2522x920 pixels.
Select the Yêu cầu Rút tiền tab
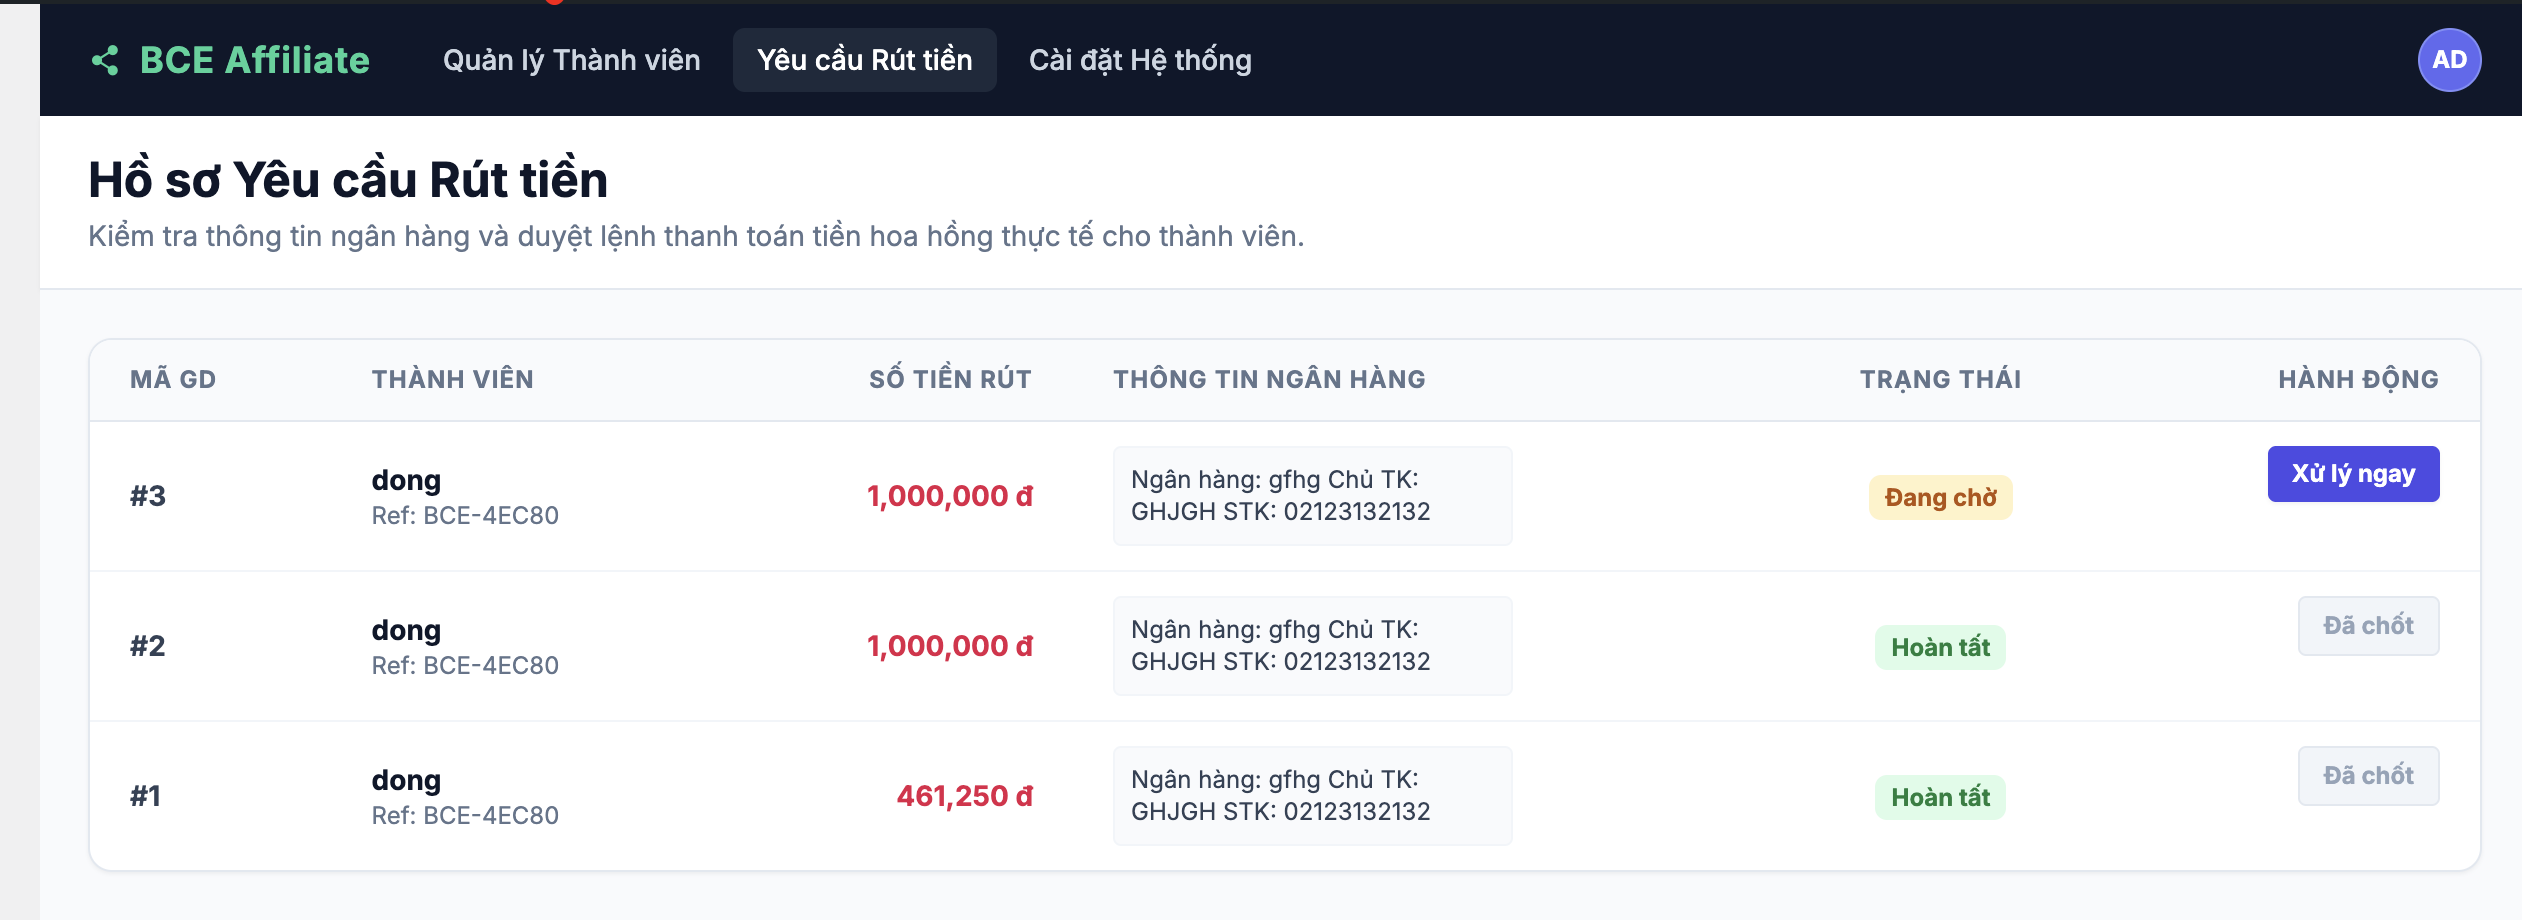click(864, 60)
